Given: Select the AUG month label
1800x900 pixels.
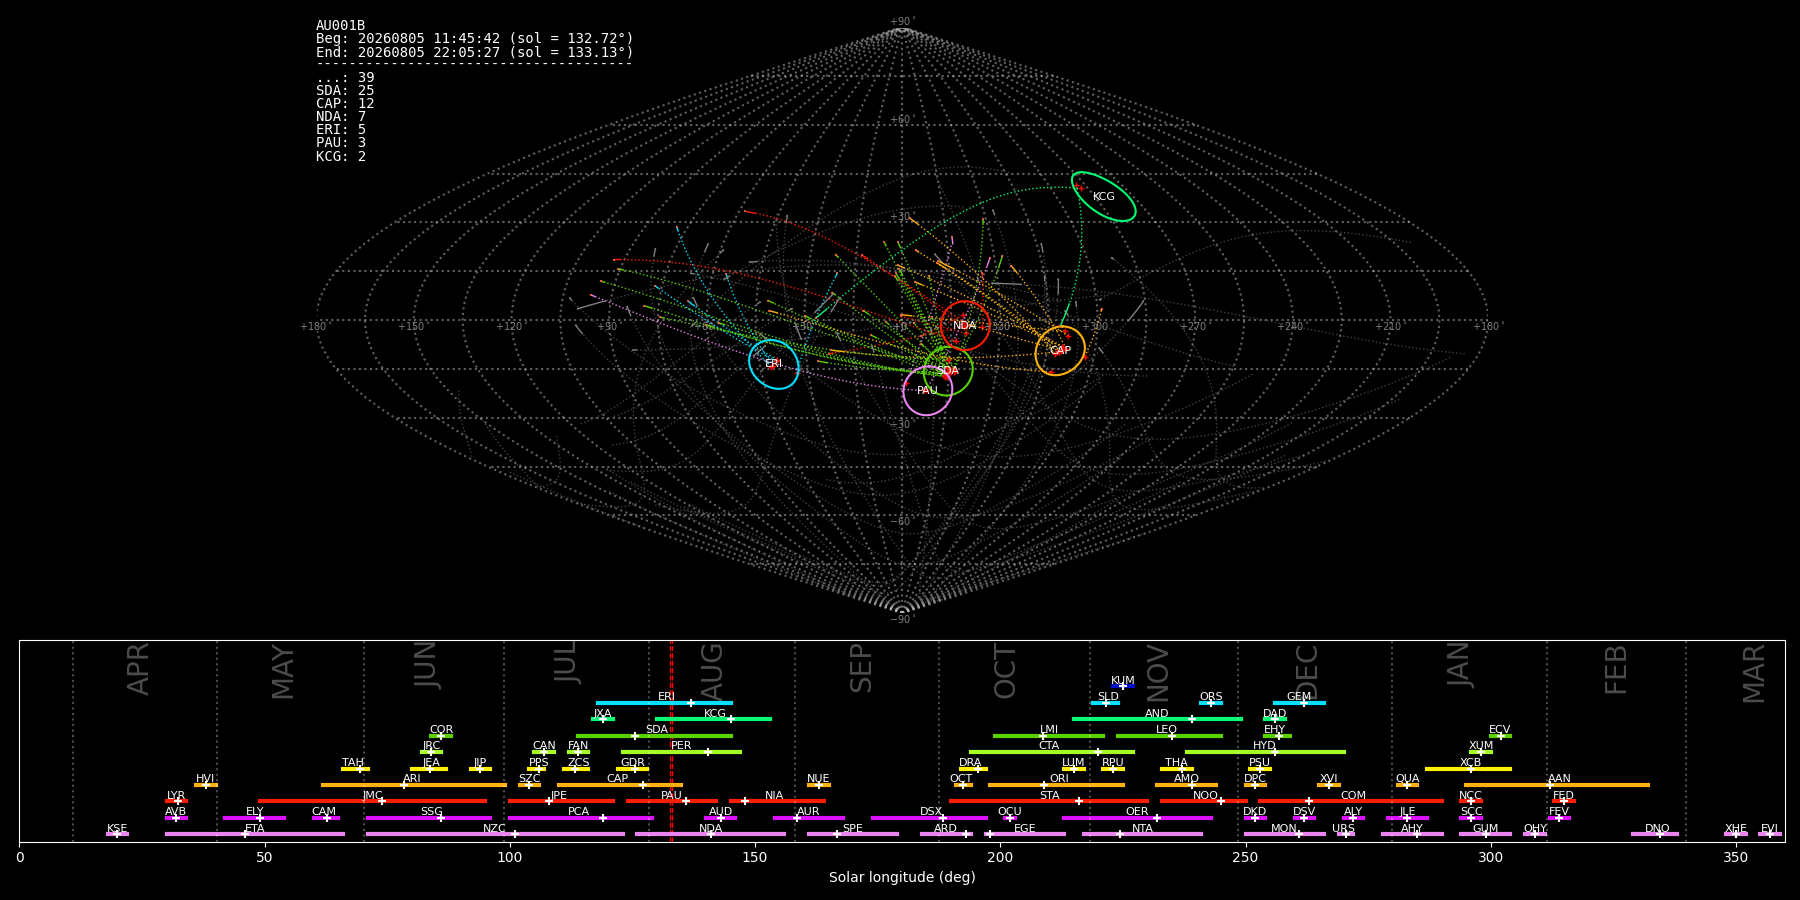Looking at the screenshot, I should pos(711,670).
